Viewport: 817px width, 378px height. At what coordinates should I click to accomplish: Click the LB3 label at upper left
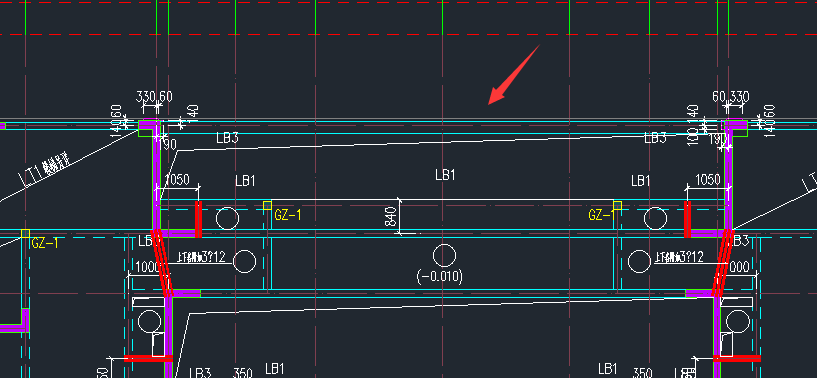click(x=227, y=138)
